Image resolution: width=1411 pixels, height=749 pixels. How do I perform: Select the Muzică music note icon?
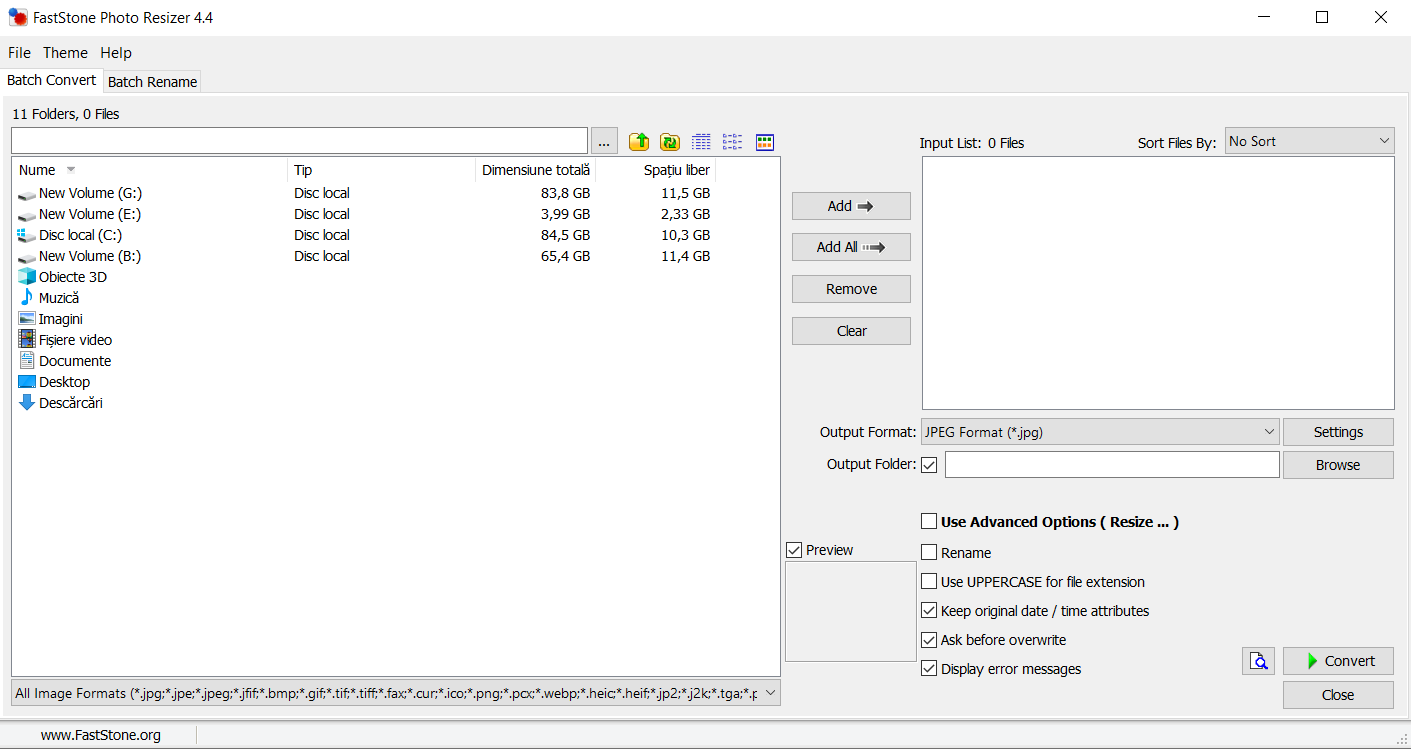coord(27,297)
